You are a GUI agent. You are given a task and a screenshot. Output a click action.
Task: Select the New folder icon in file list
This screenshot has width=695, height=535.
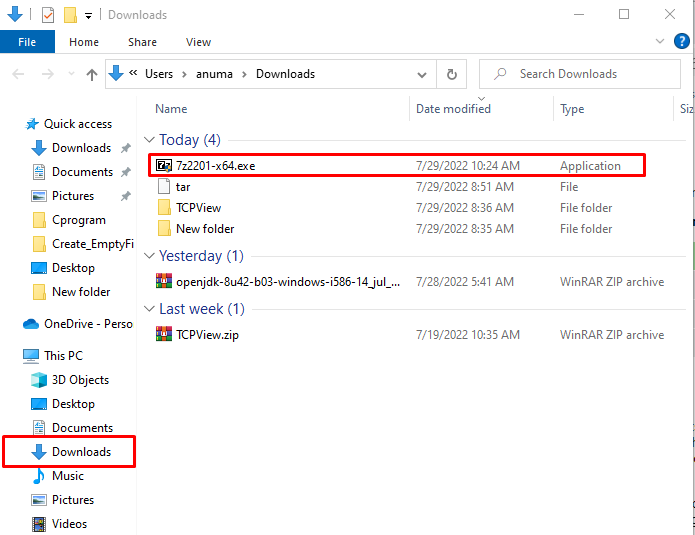pos(164,229)
